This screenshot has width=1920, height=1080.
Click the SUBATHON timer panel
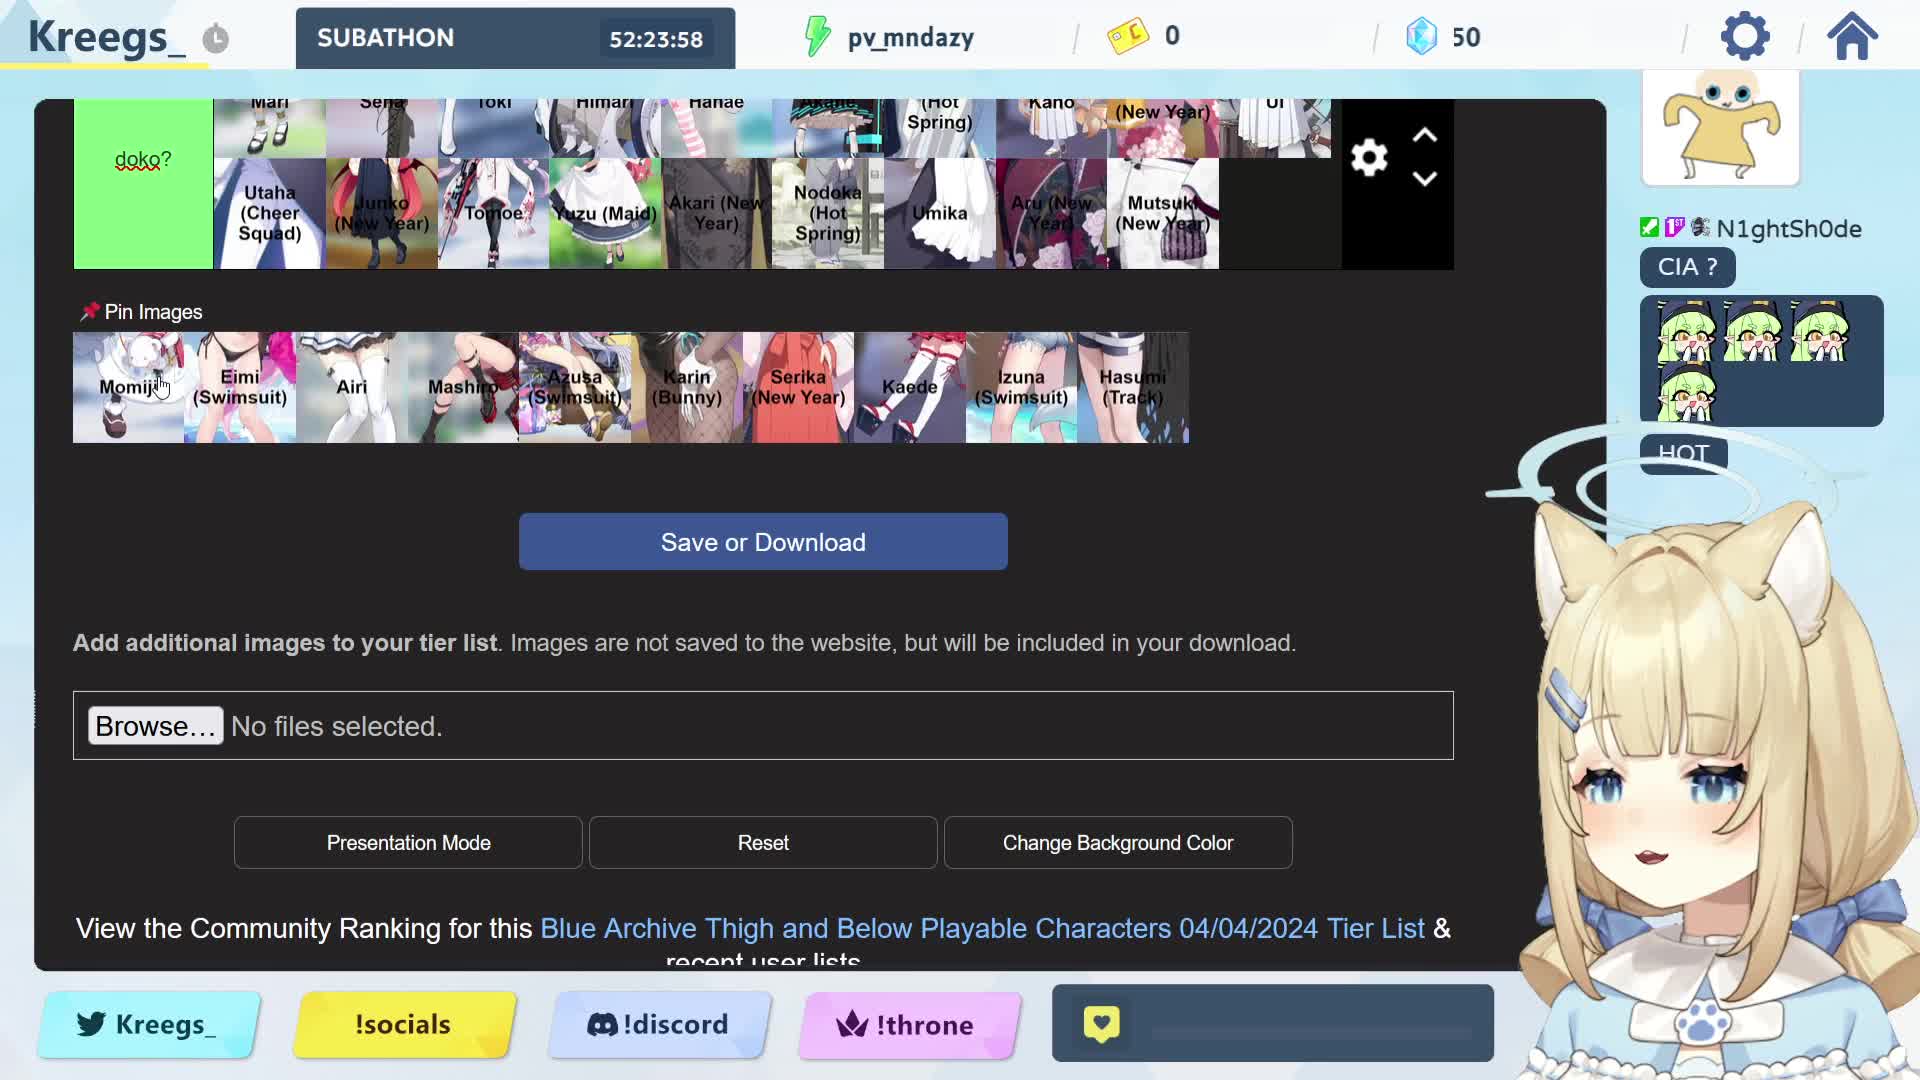(x=515, y=38)
